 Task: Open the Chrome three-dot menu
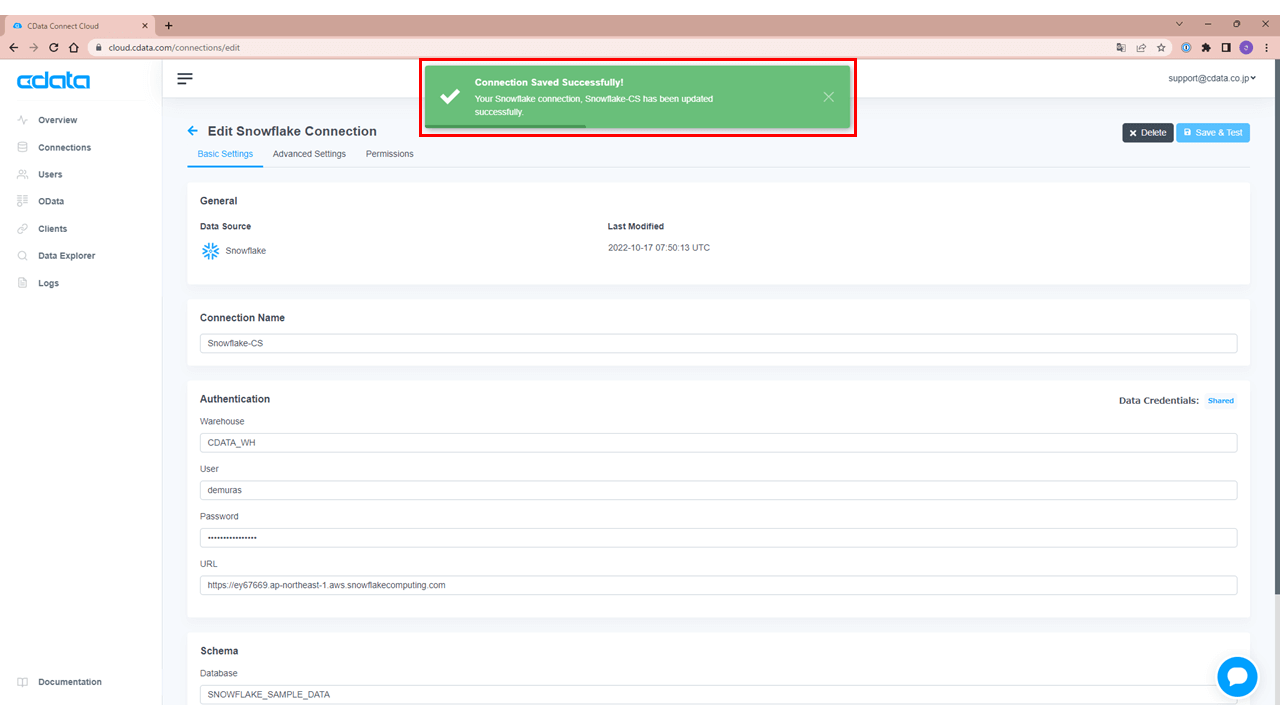(x=1266, y=47)
